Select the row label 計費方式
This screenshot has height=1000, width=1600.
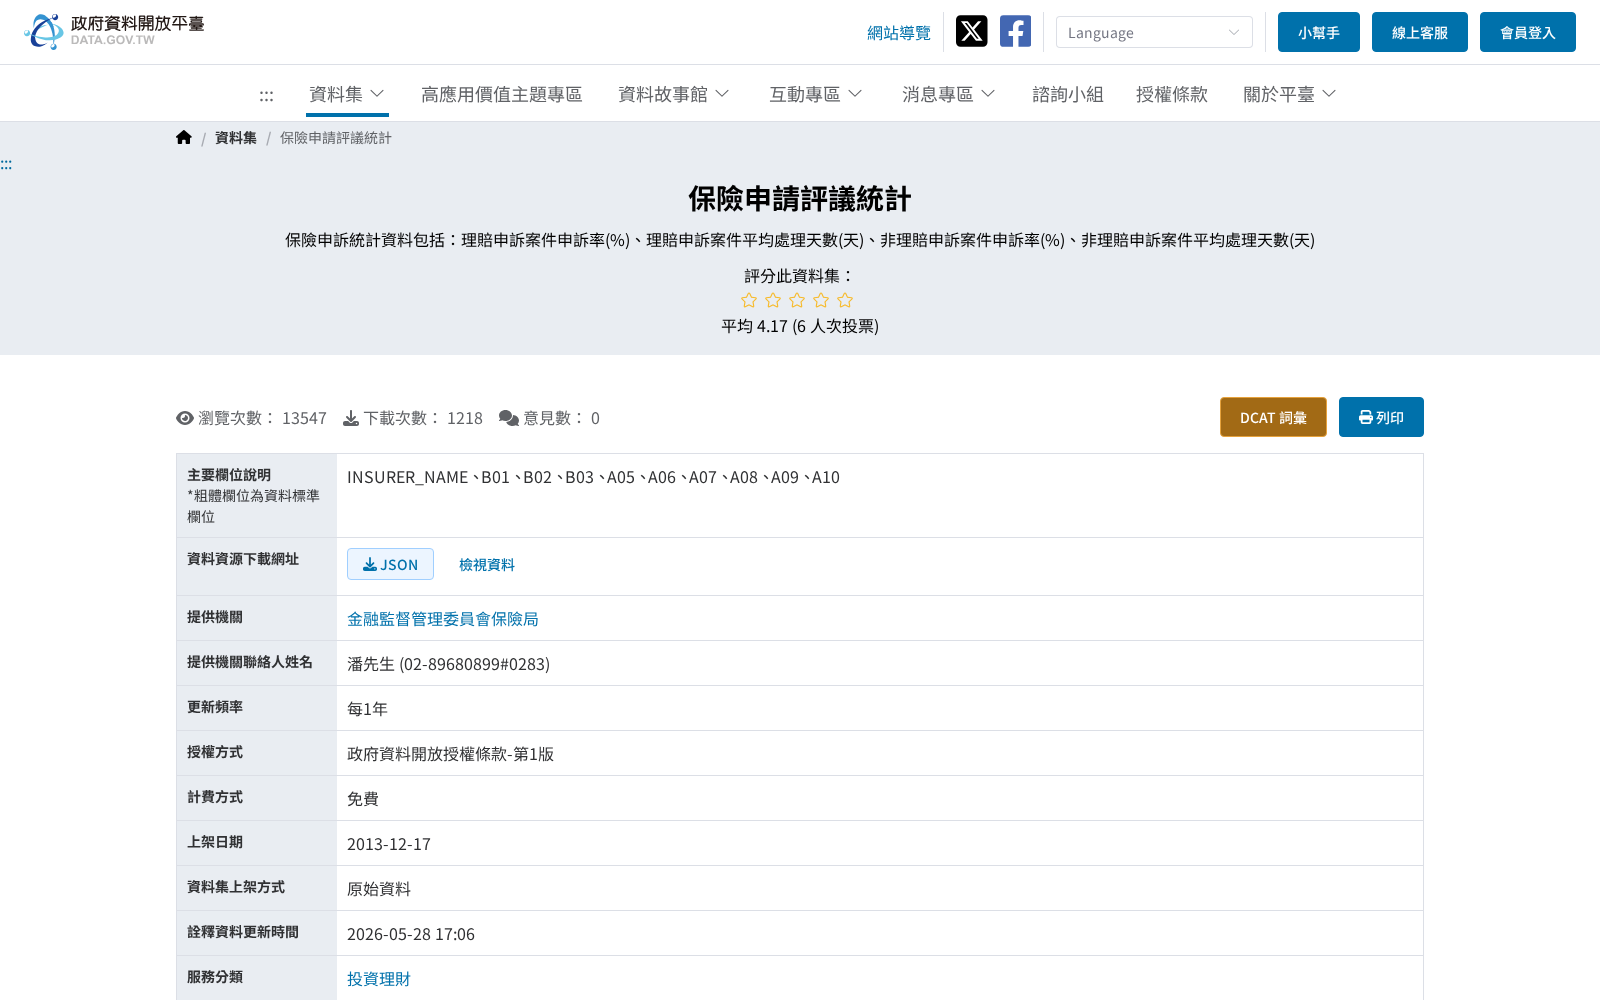point(215,797)
